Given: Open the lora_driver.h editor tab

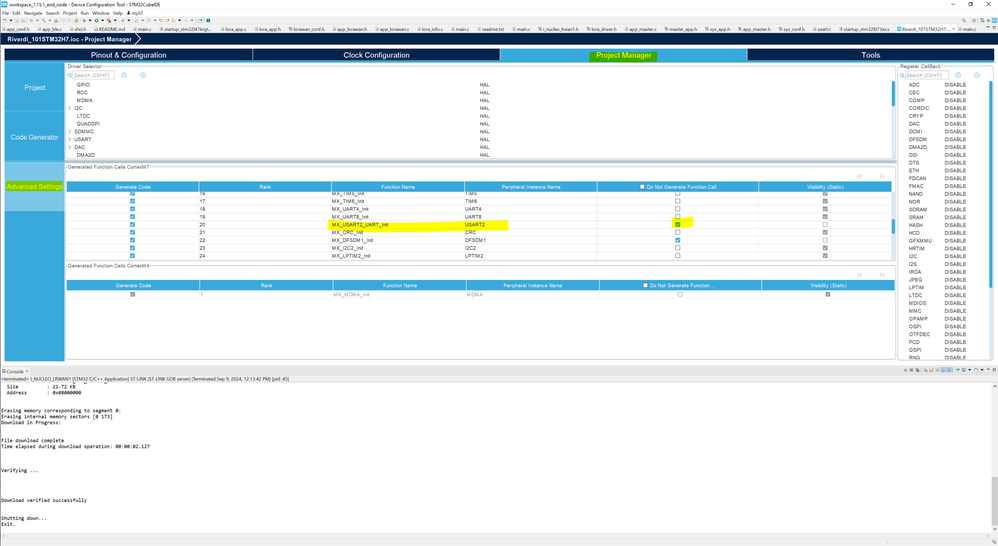Looking at the screenshot, I should [x=601, y=29].
